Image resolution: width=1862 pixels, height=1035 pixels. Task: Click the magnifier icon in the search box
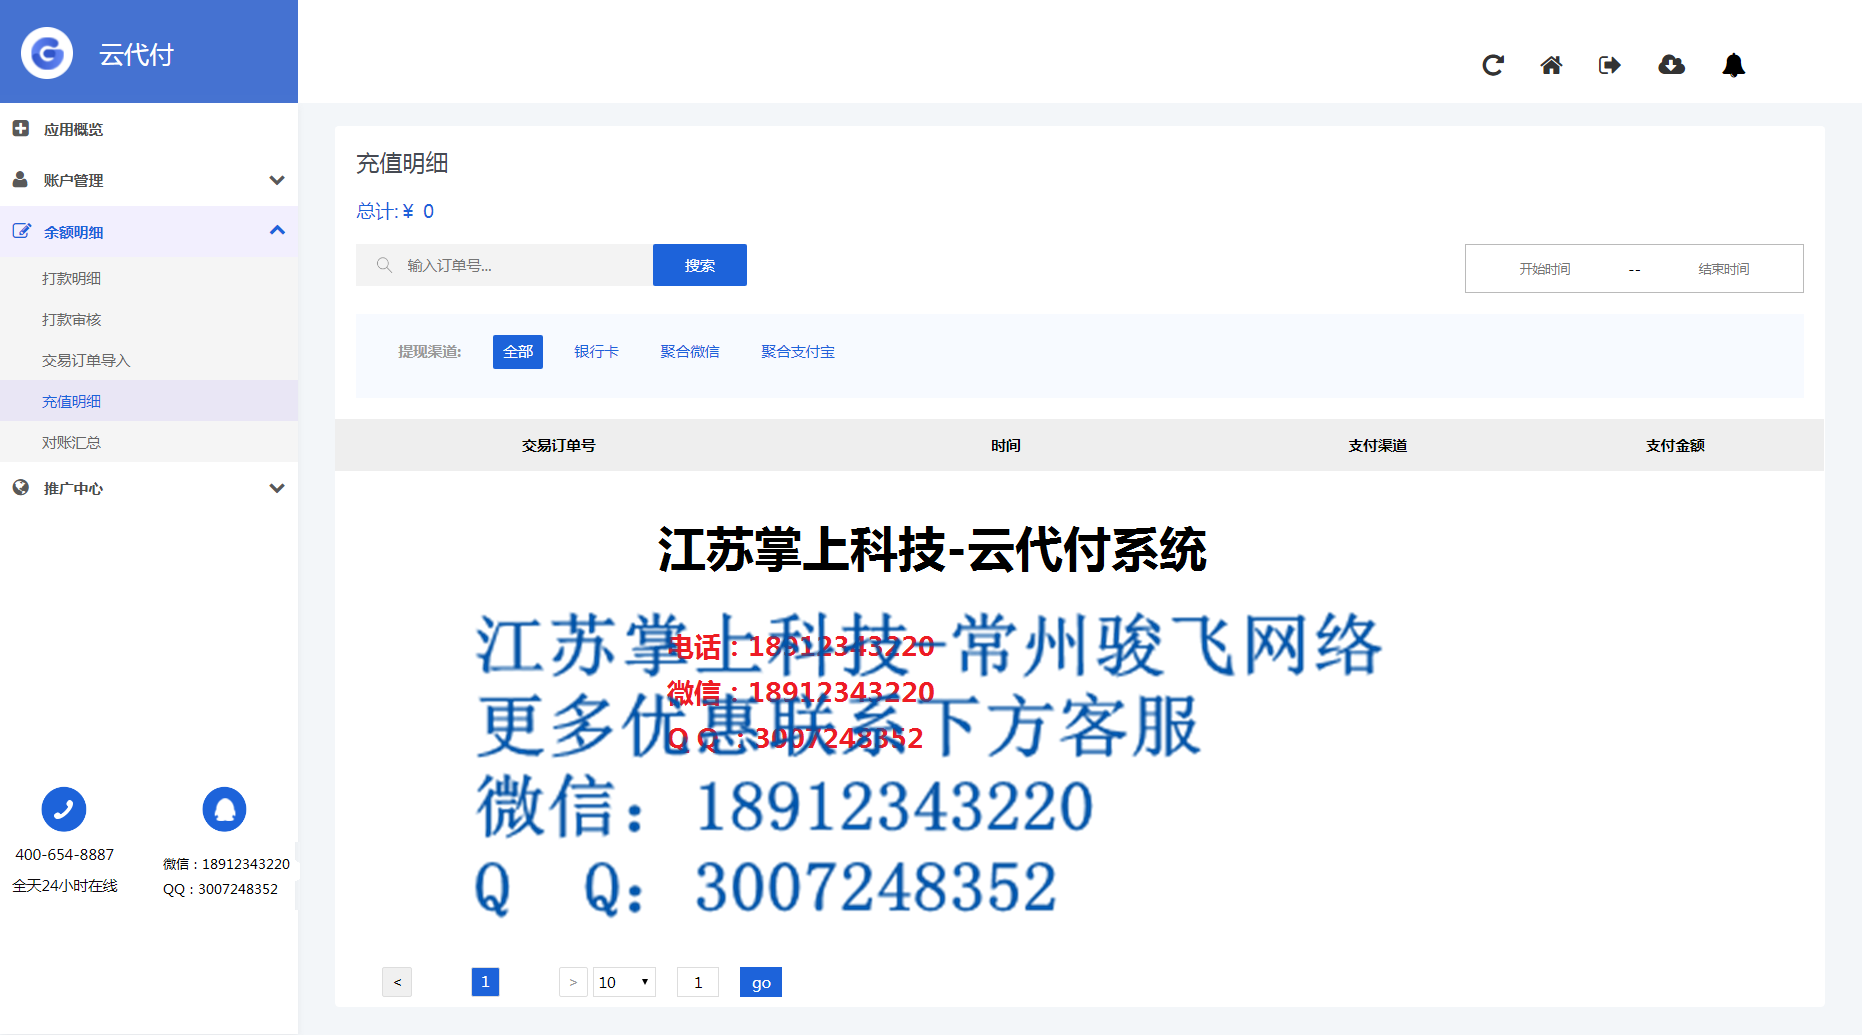pos(384,265)
